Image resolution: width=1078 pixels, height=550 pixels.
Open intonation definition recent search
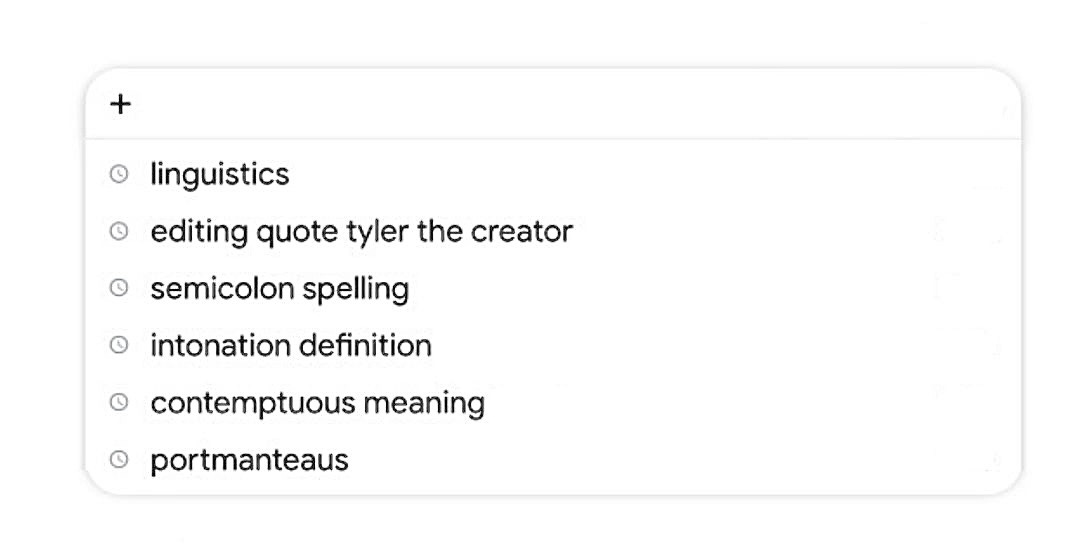(x=553, y=345)
